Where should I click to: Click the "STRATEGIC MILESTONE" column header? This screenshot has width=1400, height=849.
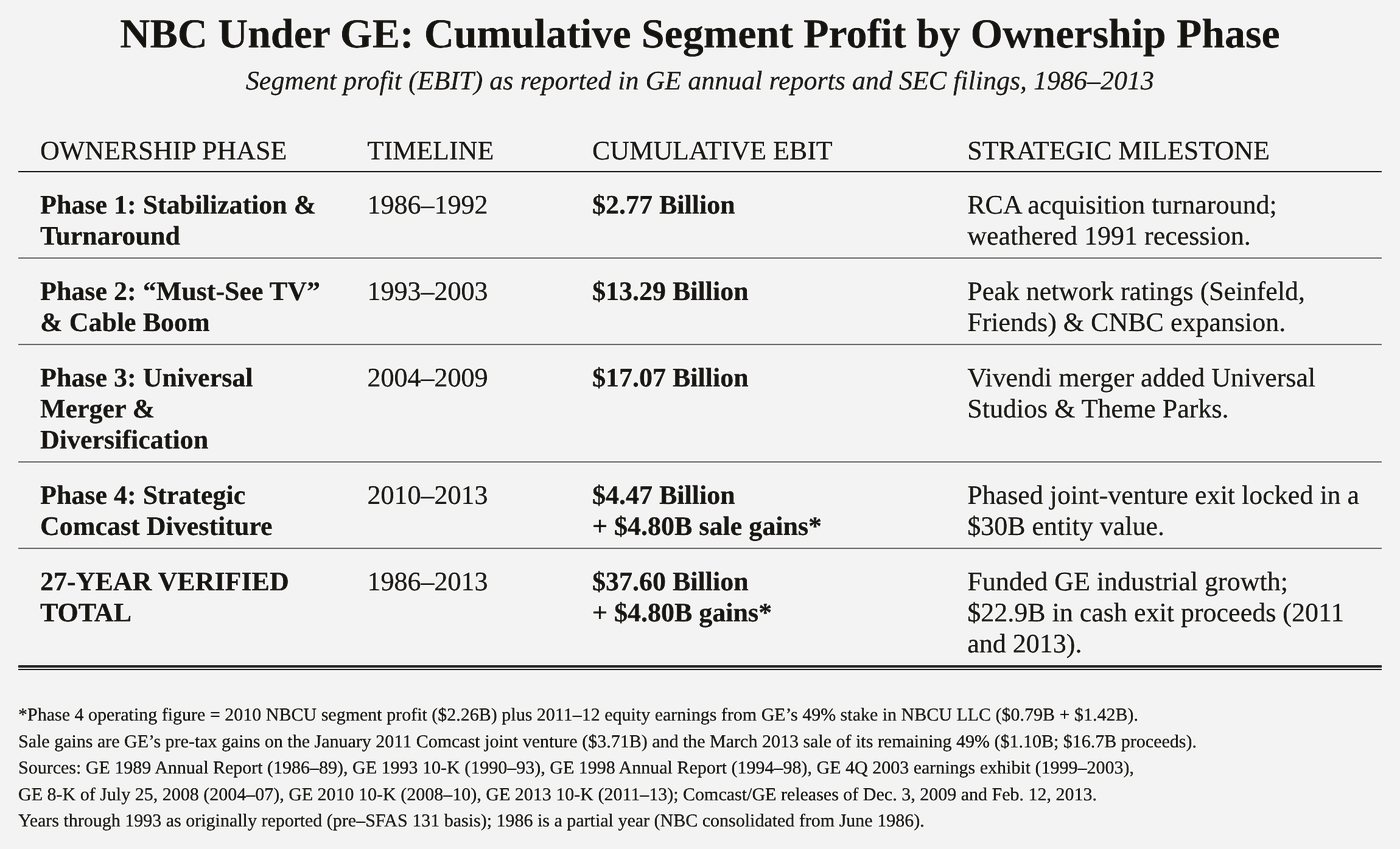coord(1118,151)
